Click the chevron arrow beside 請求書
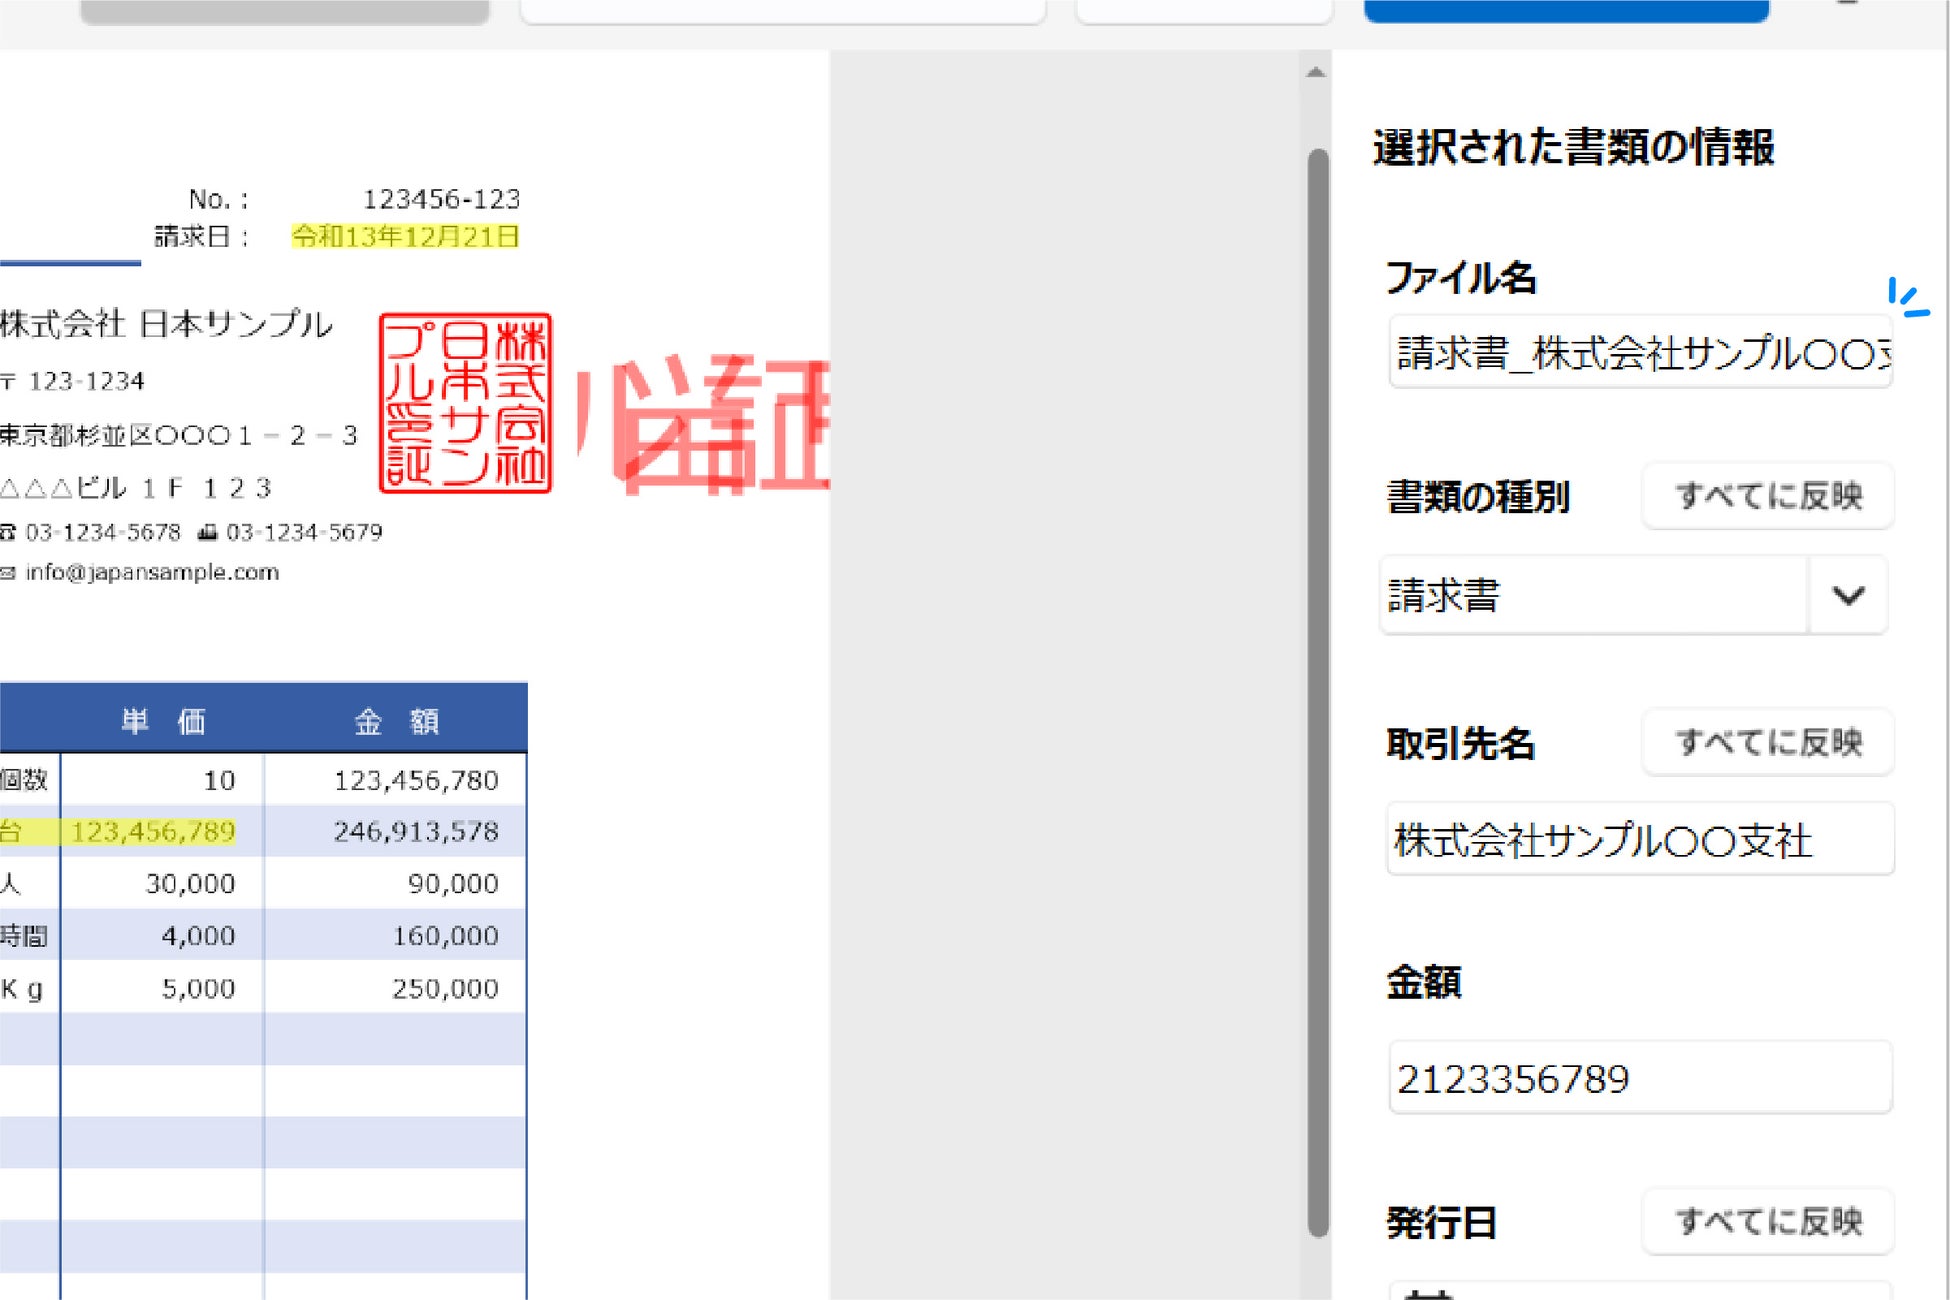Screen dimensions: 1950x1300 (x=1848, y=596)
